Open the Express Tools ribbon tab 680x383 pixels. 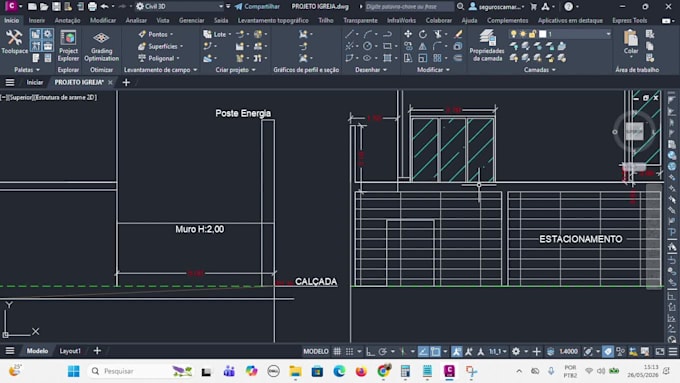tap(629, 20)
